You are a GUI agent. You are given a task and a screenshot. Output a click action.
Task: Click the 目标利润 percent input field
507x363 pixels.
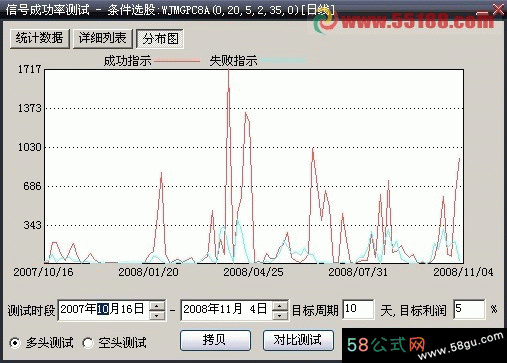(469, 309)
